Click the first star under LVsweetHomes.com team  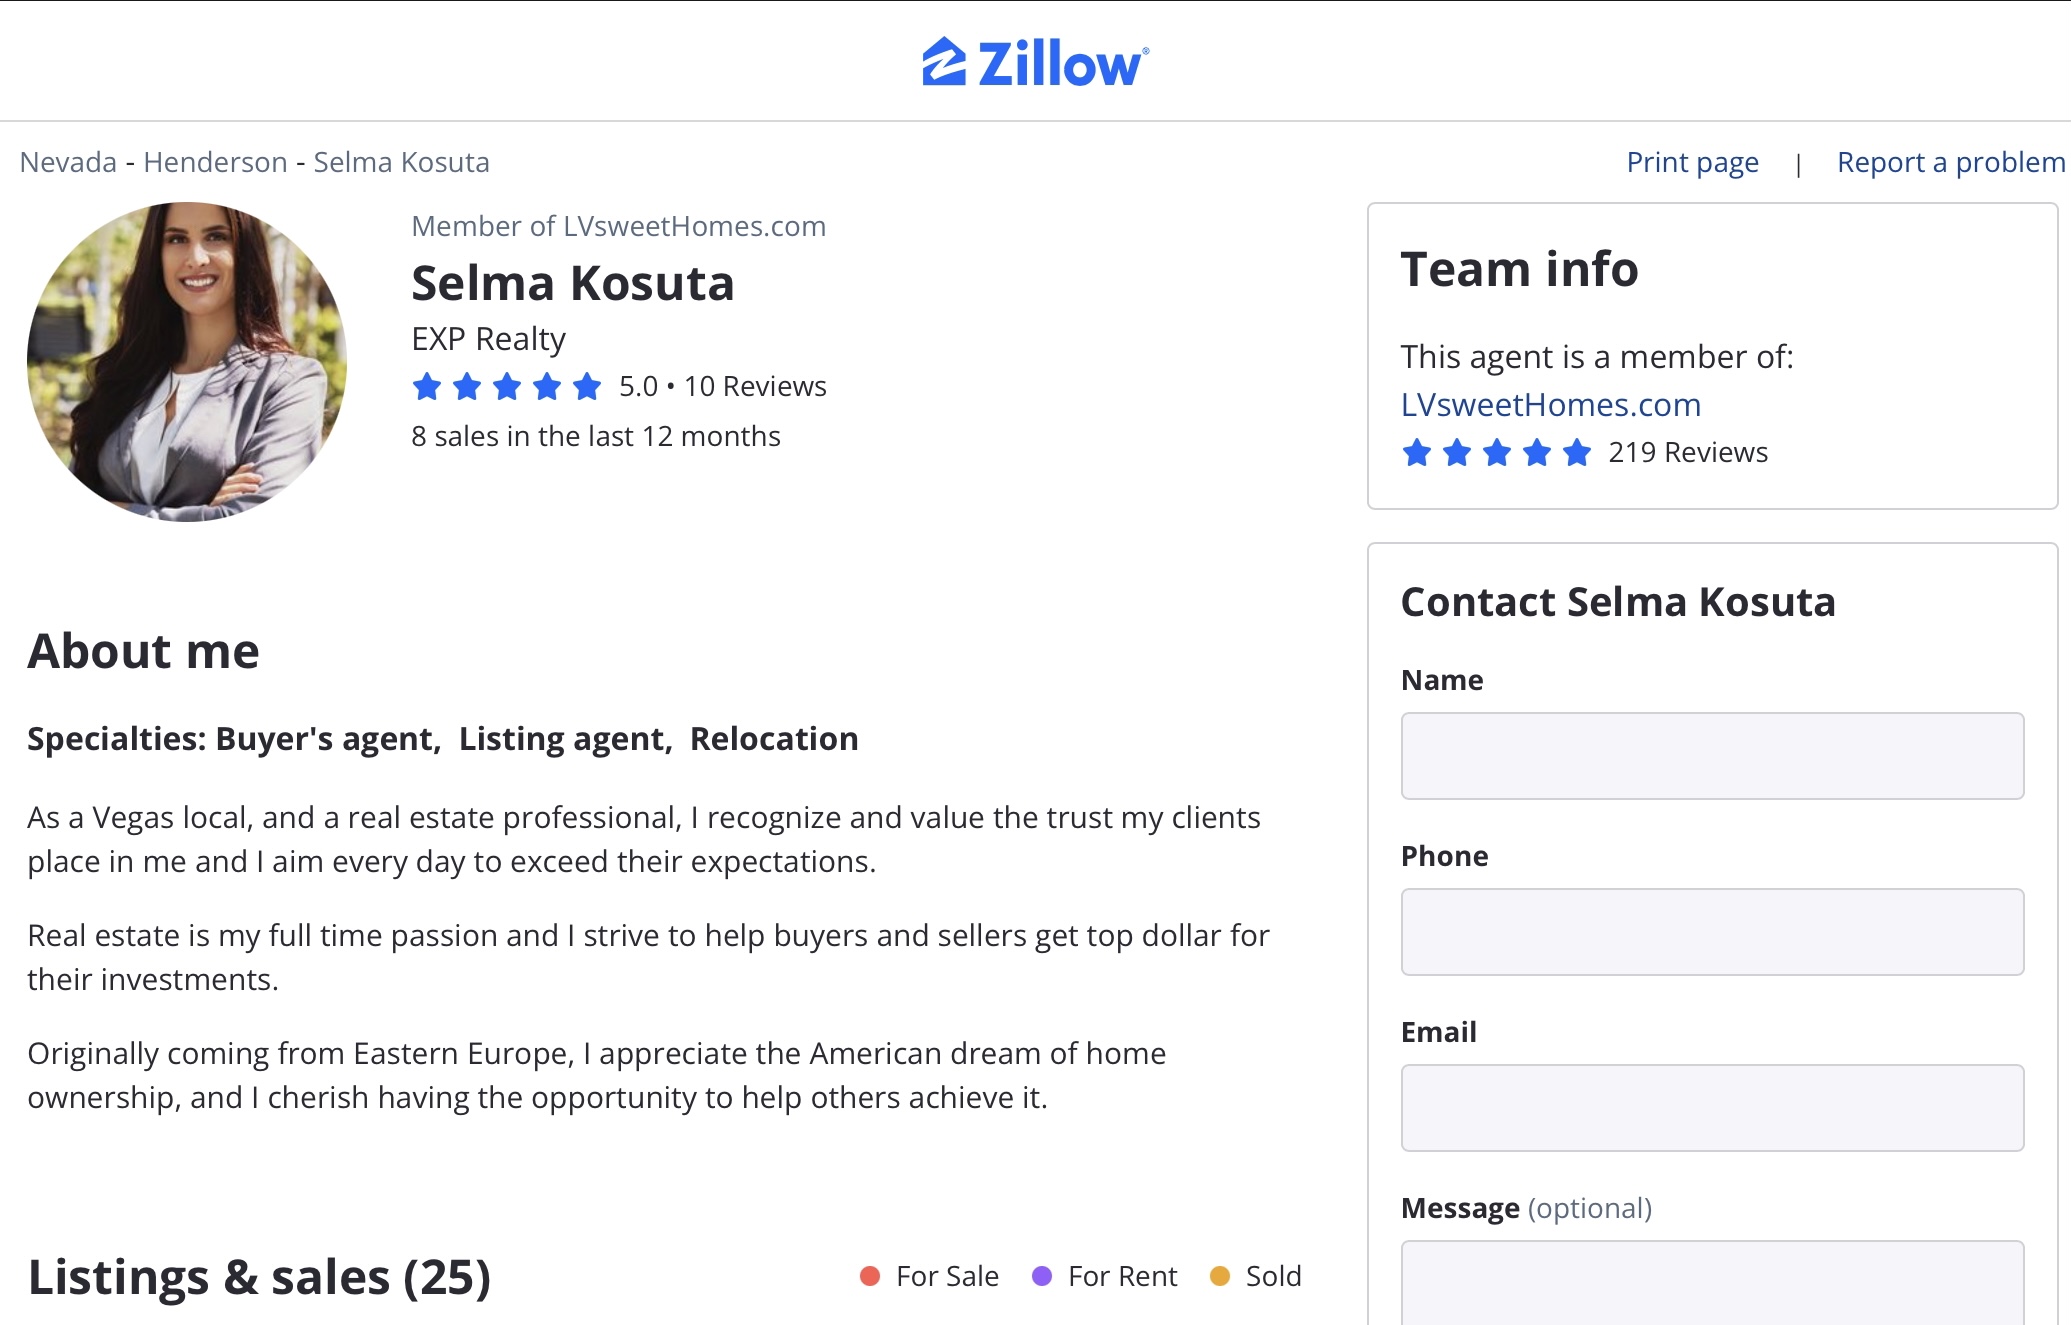pyautogui.click(x=1417, y=453)
